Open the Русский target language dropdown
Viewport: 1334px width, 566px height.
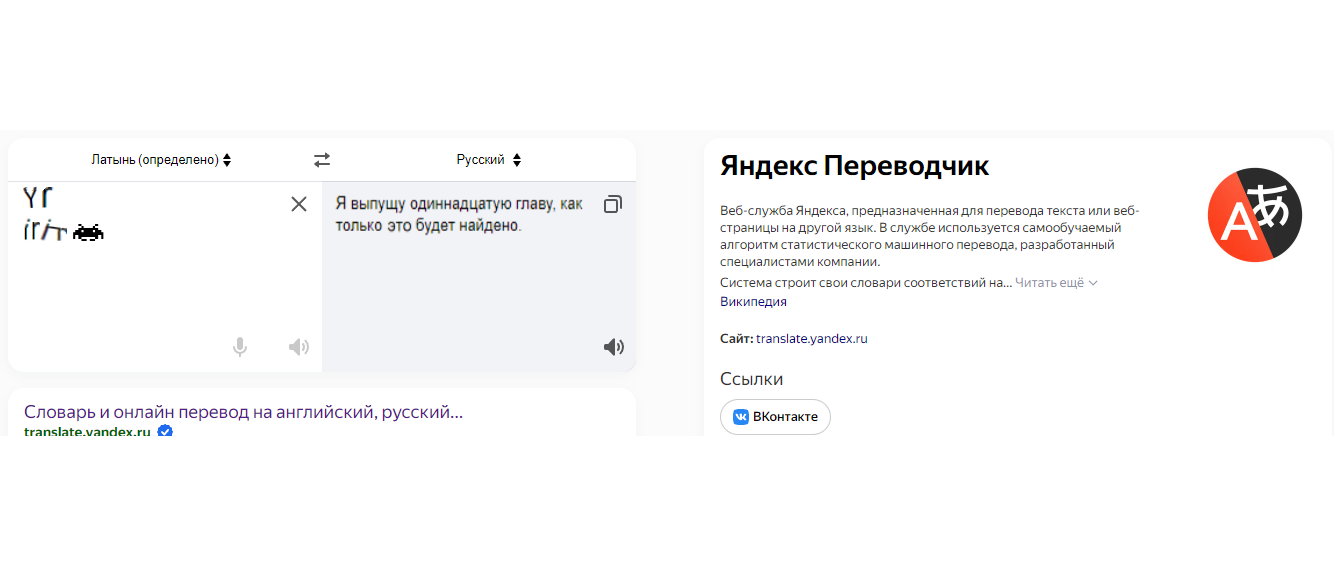[x=489, y=160]
